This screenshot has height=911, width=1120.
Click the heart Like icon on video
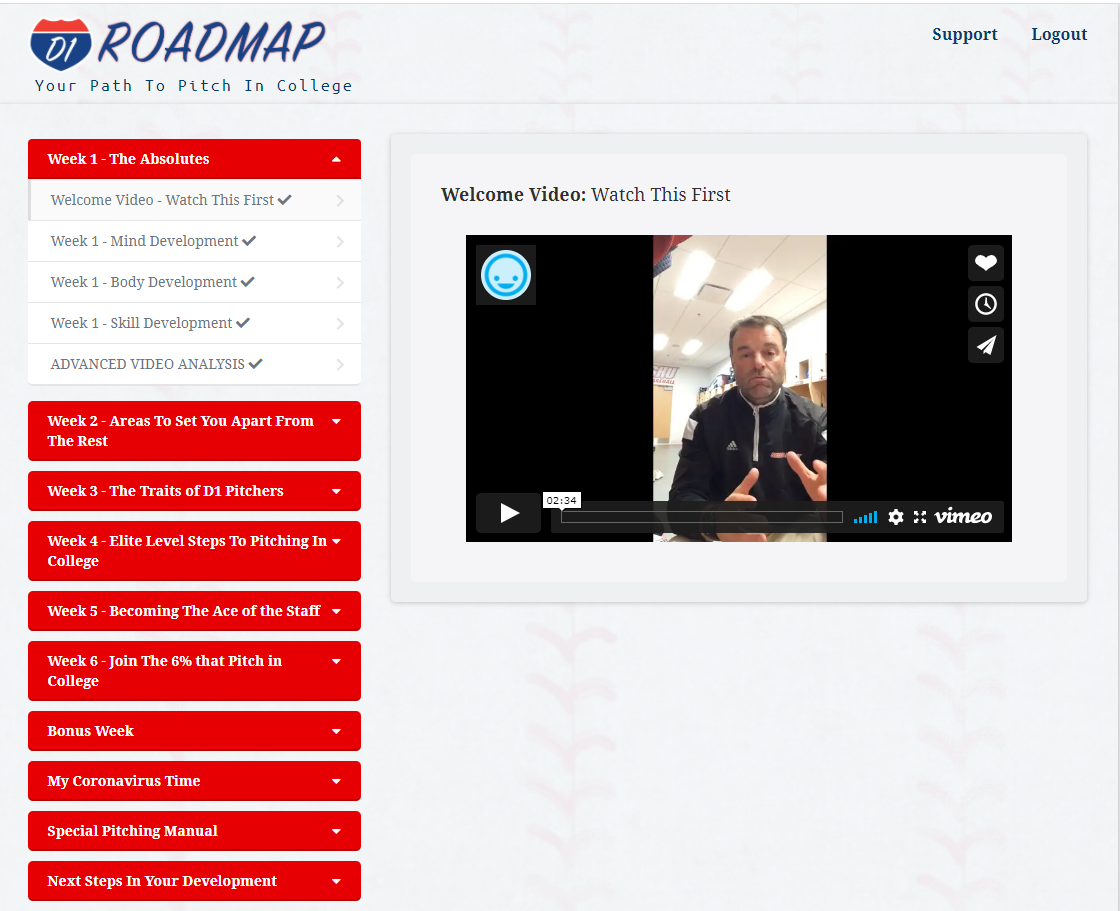tap(985, 263)
